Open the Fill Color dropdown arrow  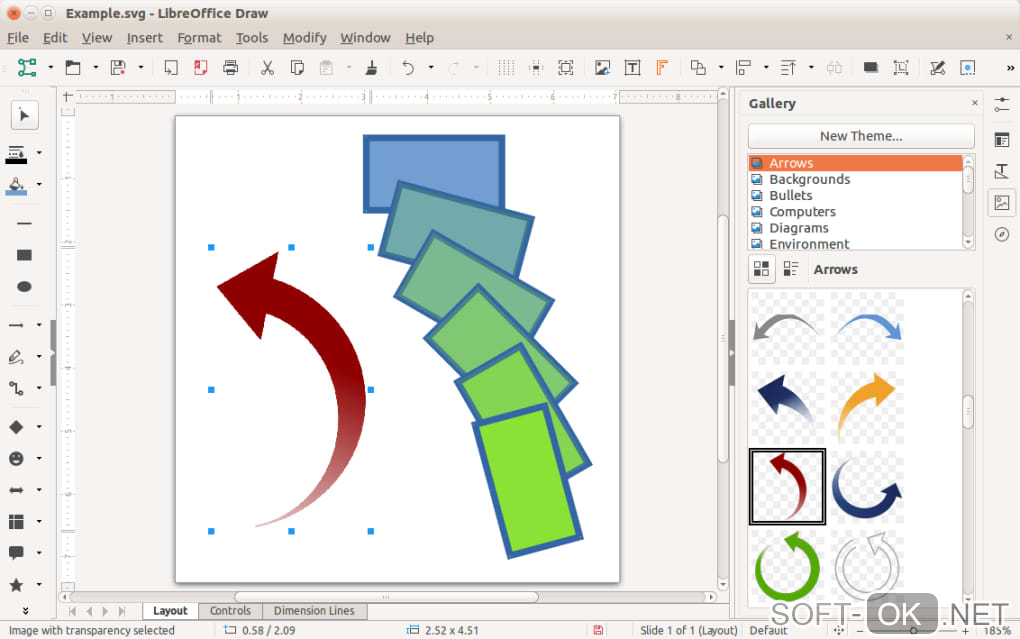coord(39,185)
